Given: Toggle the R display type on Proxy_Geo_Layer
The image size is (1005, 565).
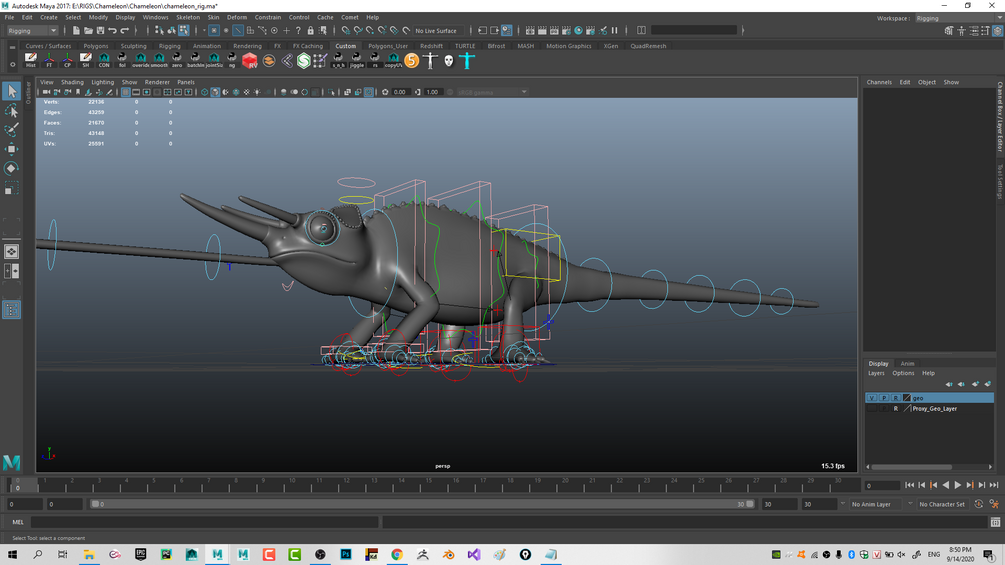Looking at the screenshot, I should point(895,409).
